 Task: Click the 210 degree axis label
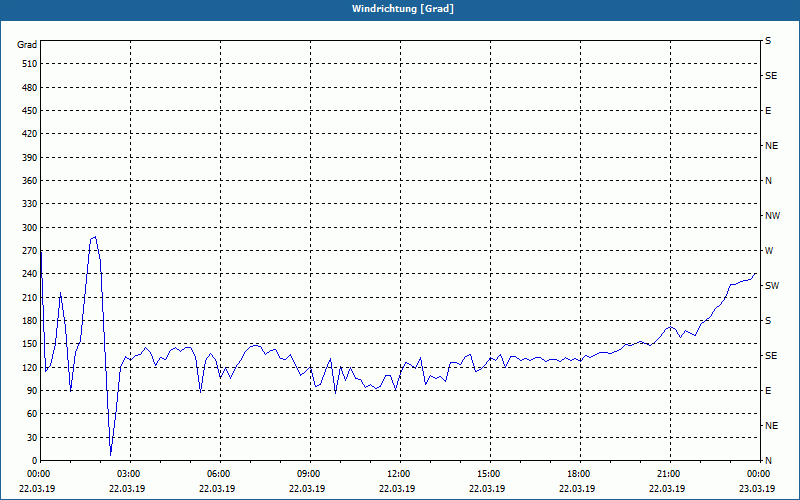click(30, 297)
